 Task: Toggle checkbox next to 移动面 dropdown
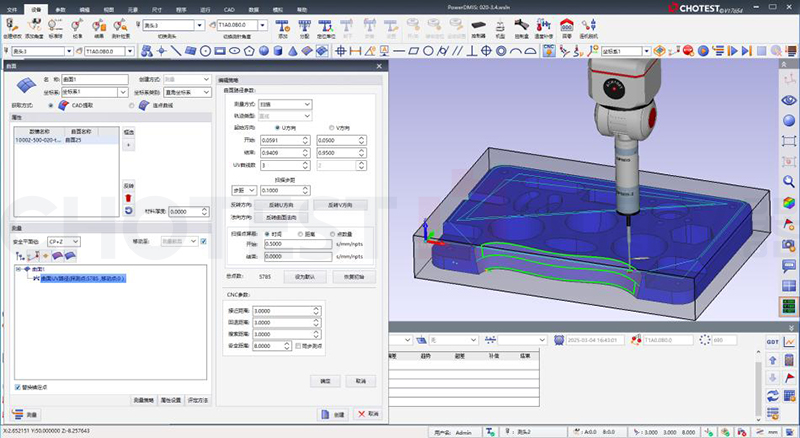tap(204, 241)
